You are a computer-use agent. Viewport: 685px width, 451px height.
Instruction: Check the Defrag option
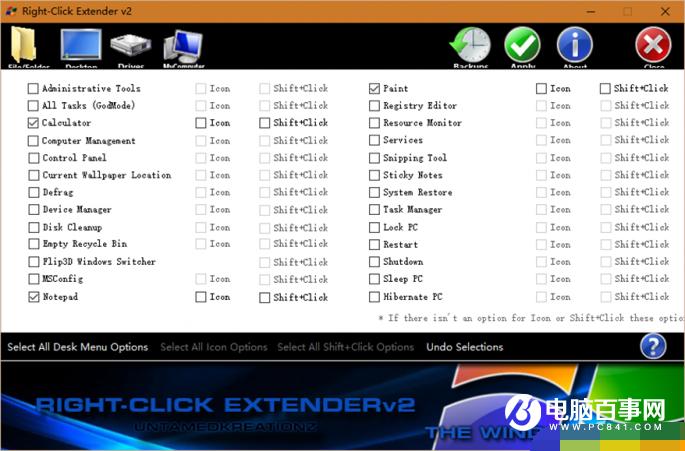pyautogui.click(x=34, y=192)
